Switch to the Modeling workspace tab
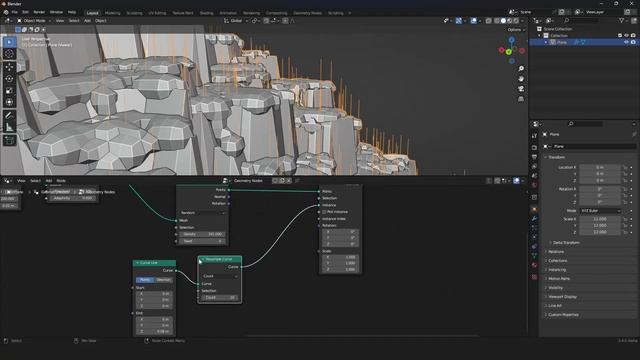Viewport: 640px width, 360px height. [x=112, y=13]
